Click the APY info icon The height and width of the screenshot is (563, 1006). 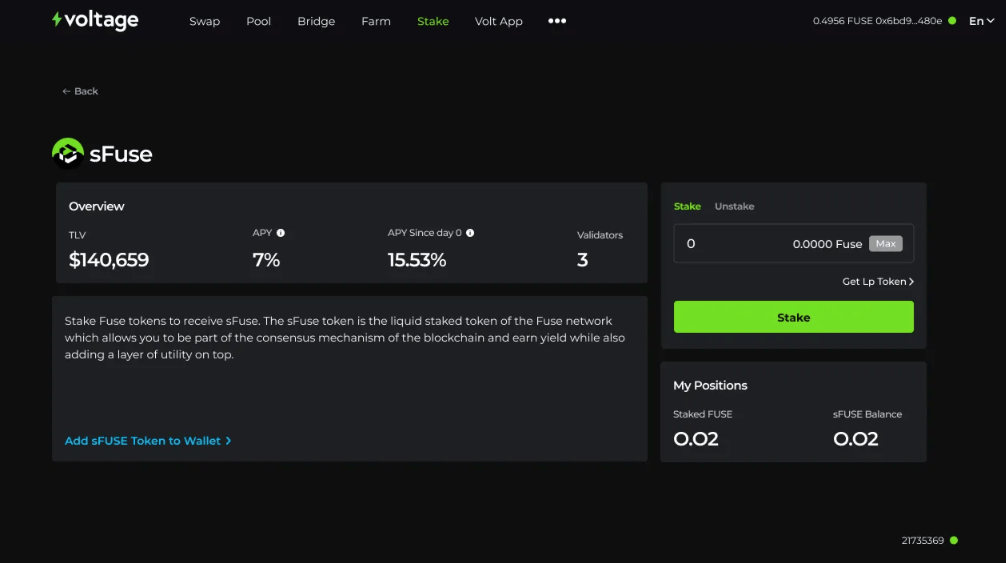coord(280,233)
